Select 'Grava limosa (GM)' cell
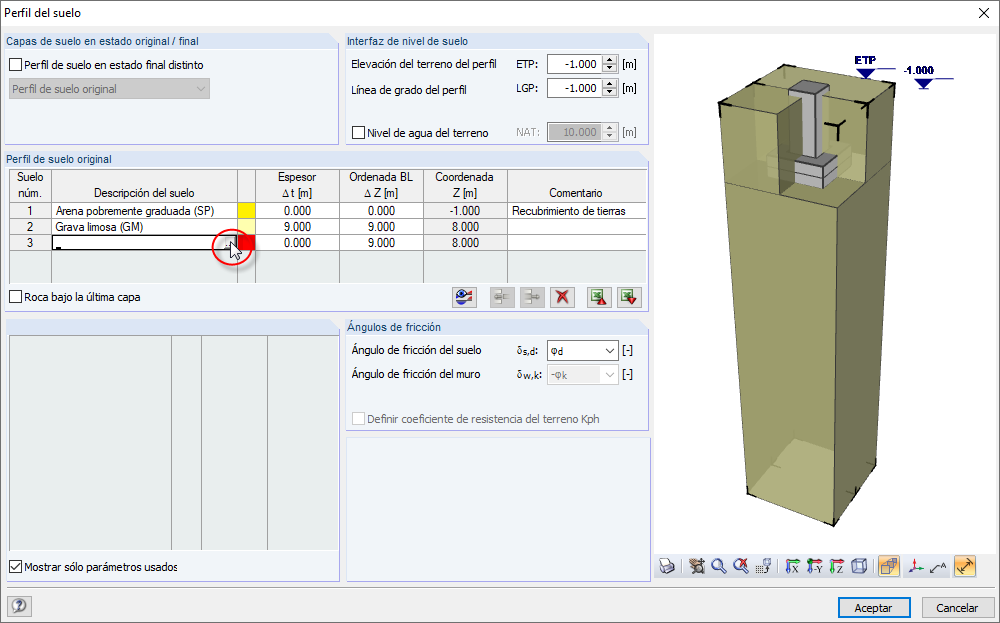The width and height of the screenshot is (1000, 623). click(x=144, y=226)
